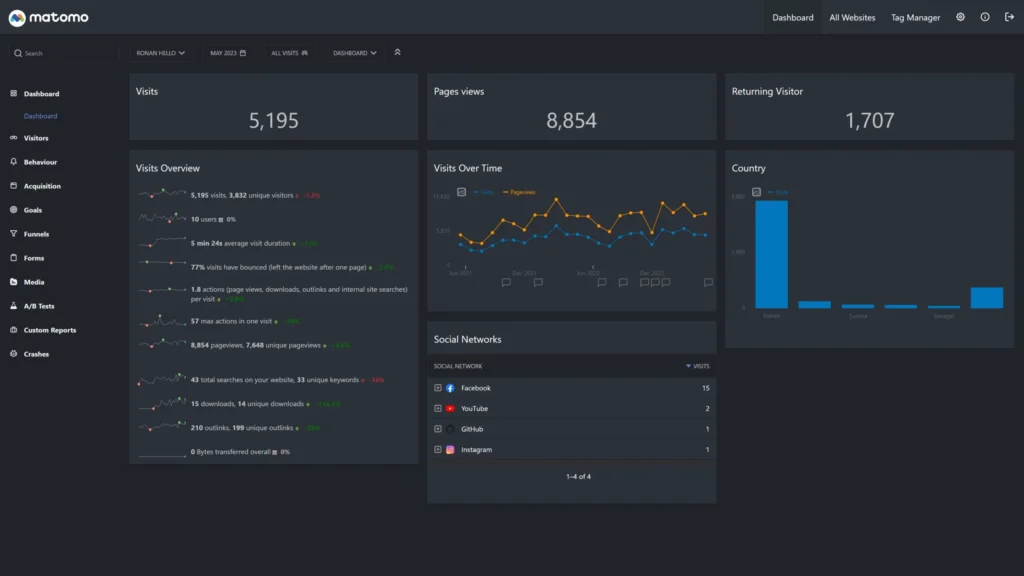
Task: Open the administration settings gear icon
Action: [960, 17]
